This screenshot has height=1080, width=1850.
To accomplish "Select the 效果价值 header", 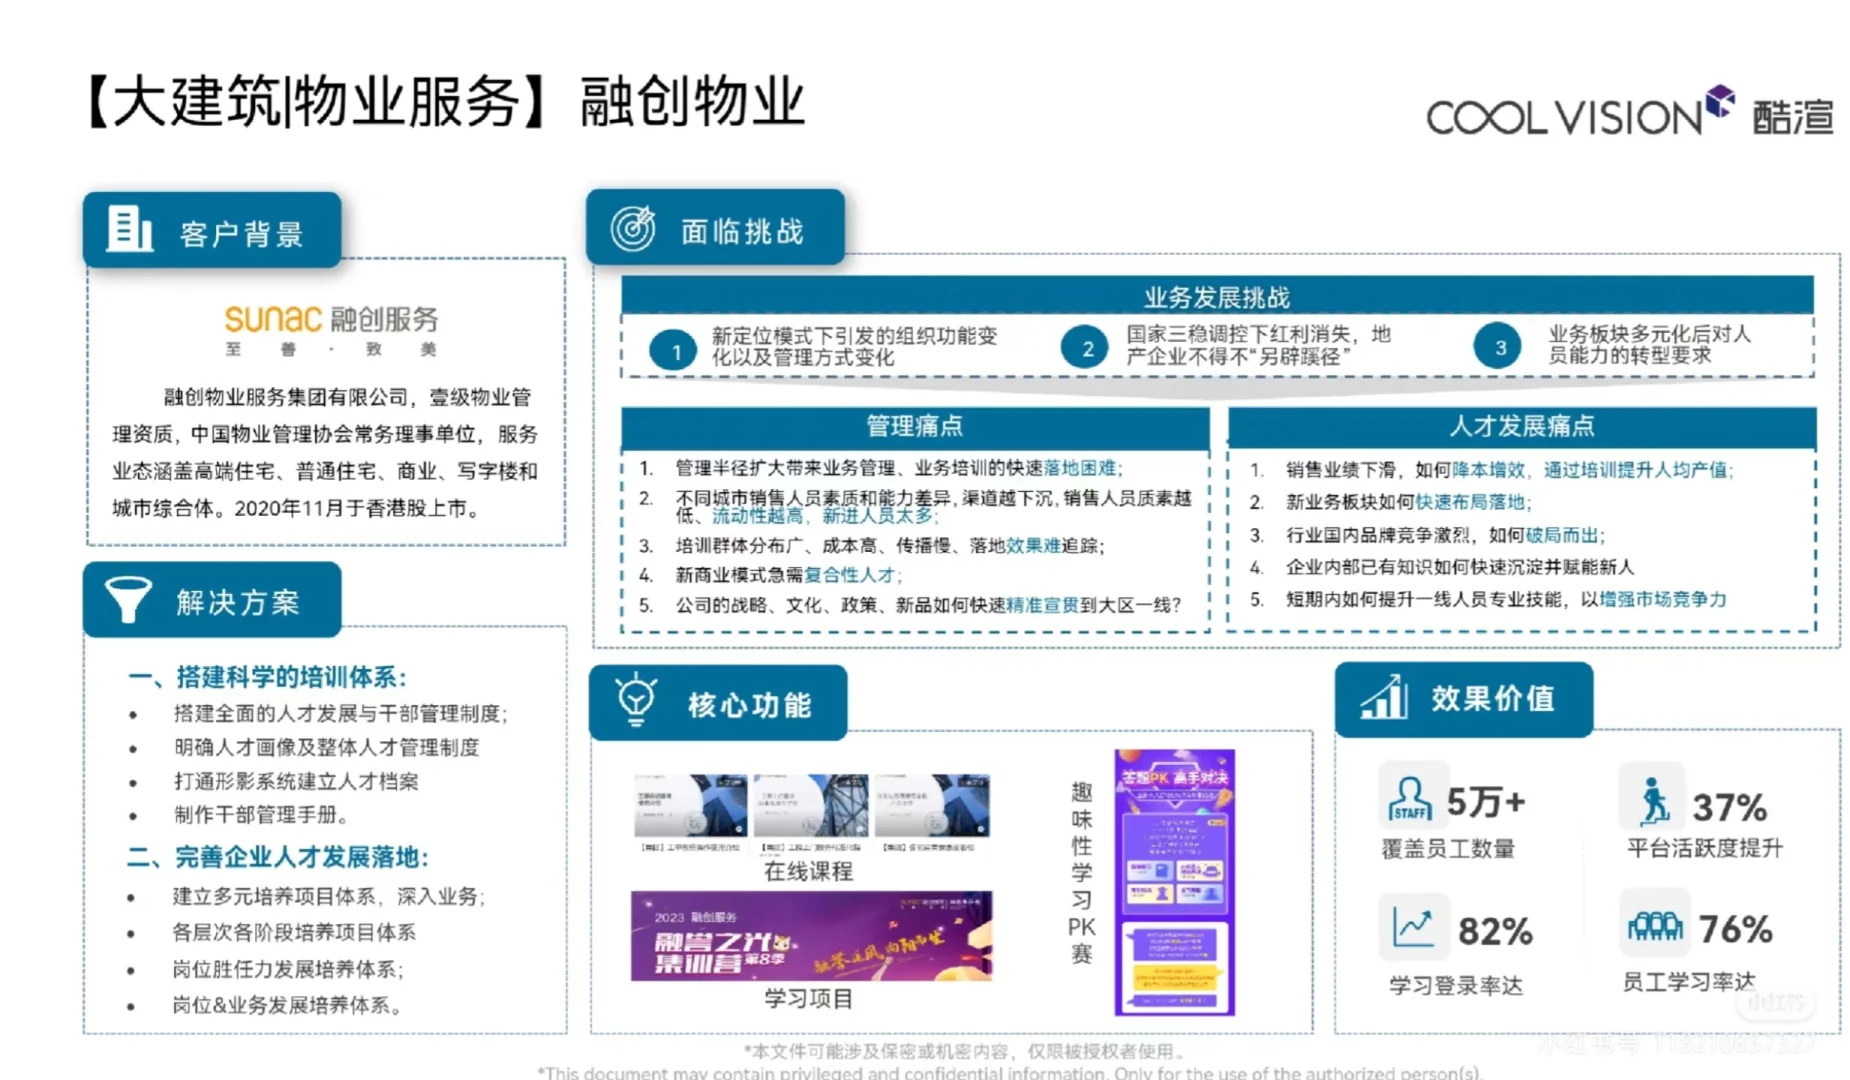I will click(x=1464, y=699).
